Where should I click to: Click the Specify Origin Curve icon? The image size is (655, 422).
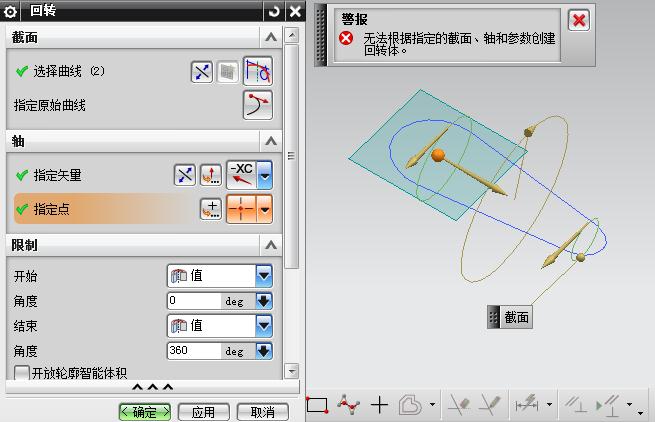click(x=258, y=105)
